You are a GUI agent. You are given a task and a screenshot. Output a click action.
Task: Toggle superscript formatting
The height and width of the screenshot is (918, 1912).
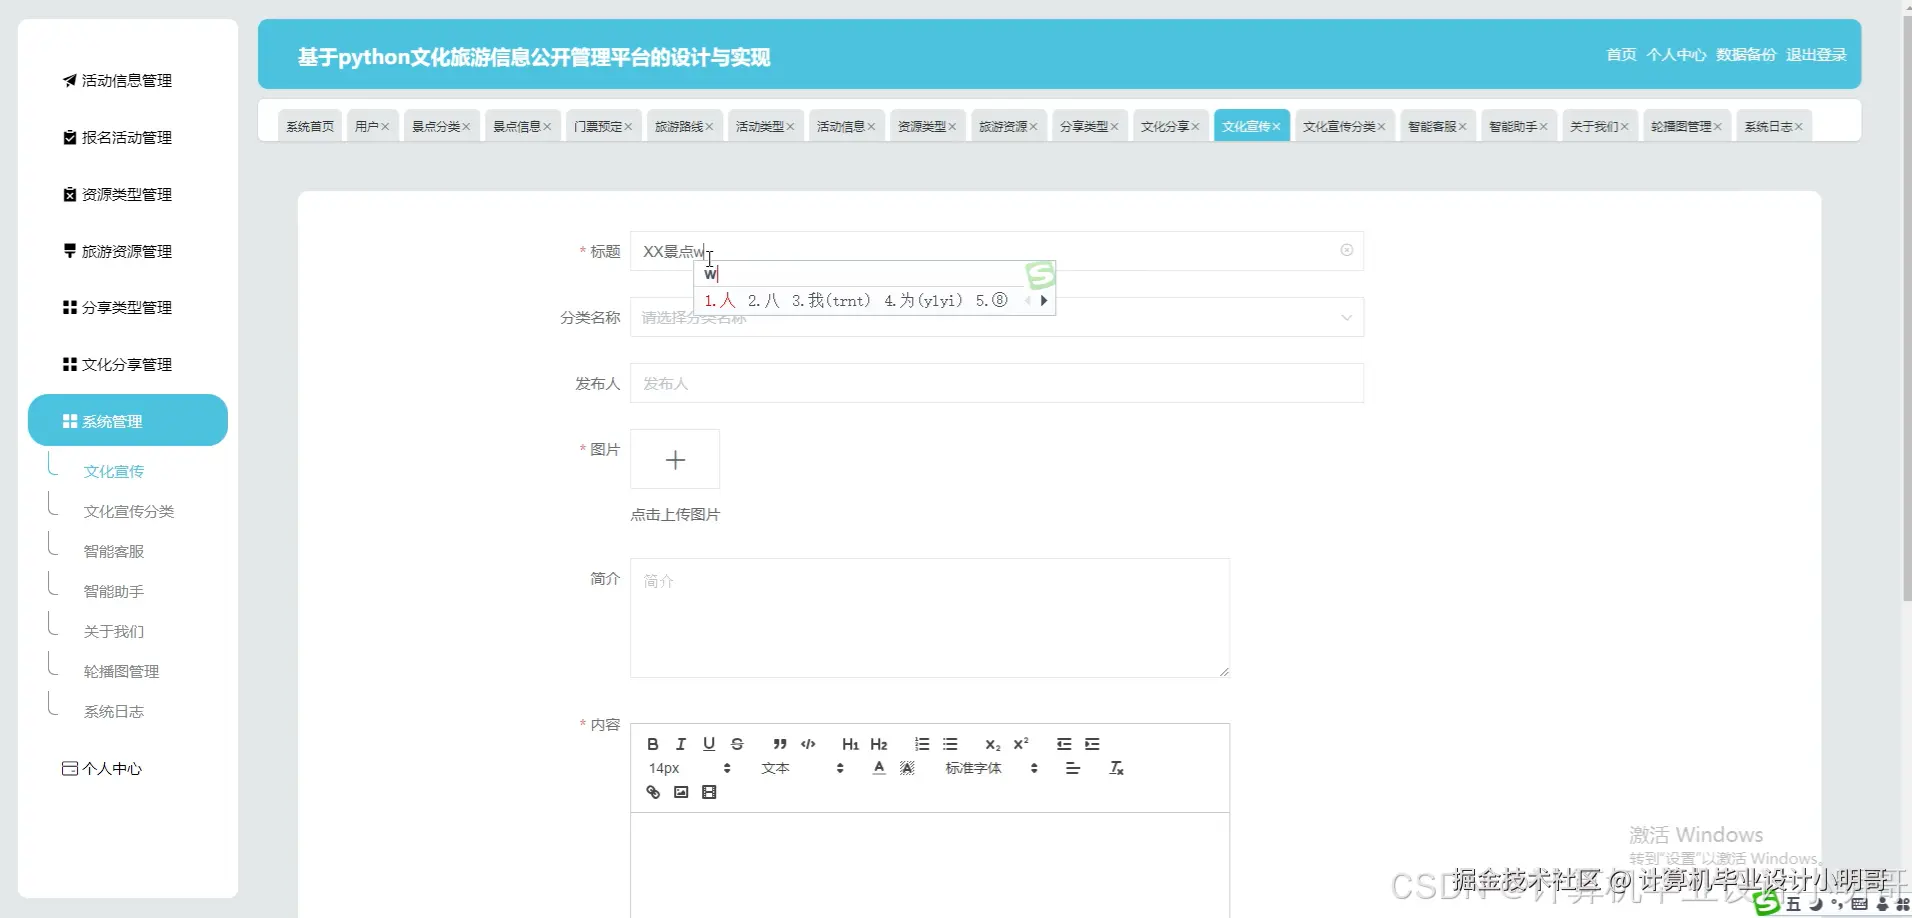(1021, 744)
